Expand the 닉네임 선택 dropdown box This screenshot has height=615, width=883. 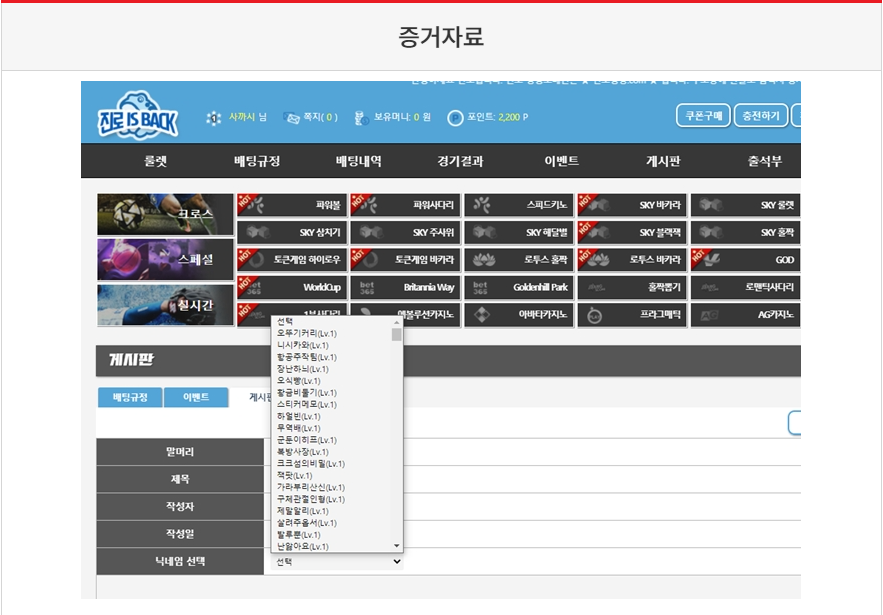[338, 562]
